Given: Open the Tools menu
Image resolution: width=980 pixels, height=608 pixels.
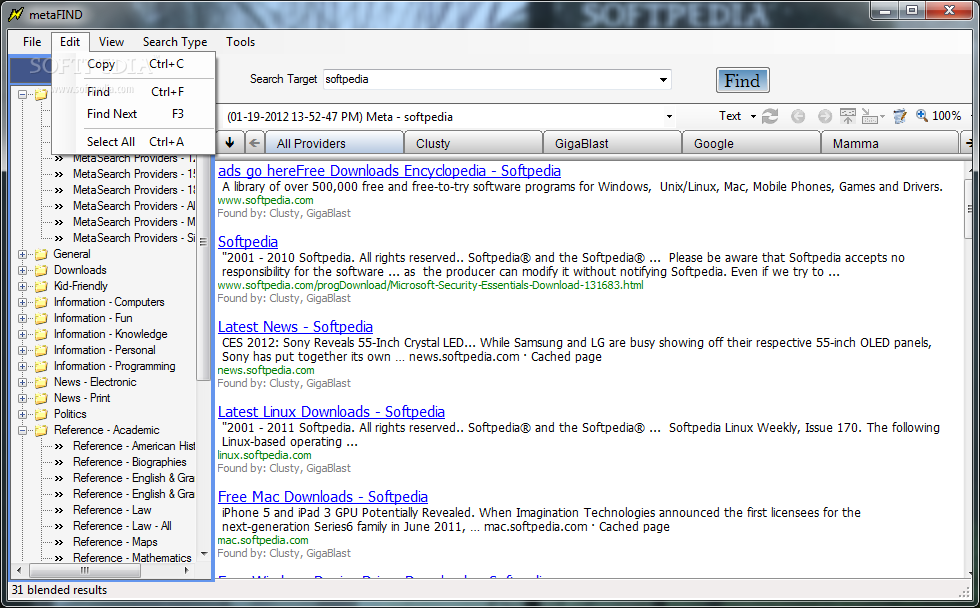Looking at the screenshot, I should point(241,42).
